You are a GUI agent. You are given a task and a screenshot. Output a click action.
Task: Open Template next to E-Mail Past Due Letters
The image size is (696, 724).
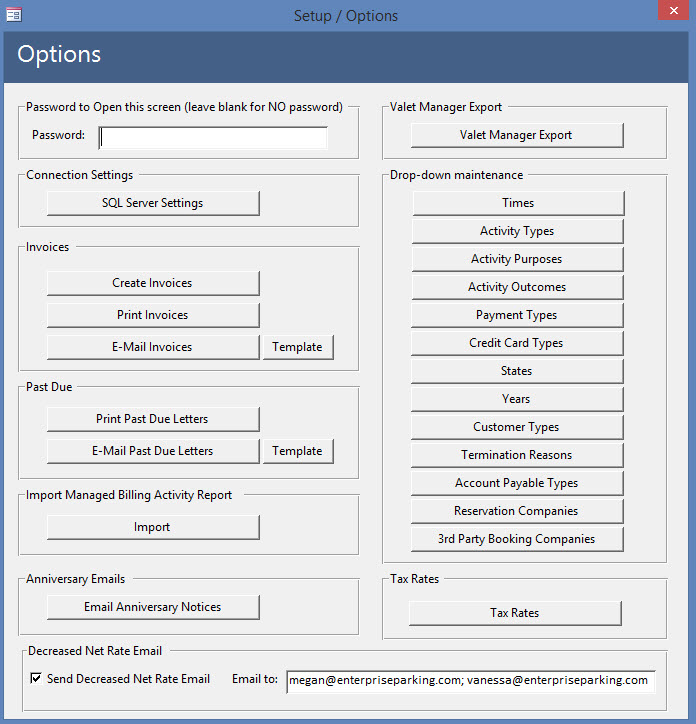pos(298,451)
